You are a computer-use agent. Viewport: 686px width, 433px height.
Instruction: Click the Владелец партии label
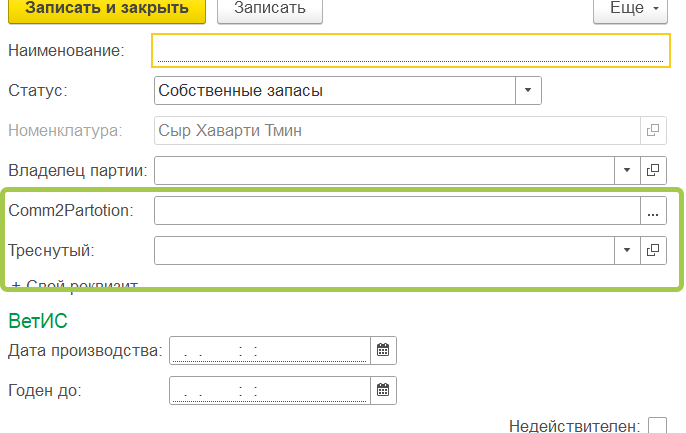click(x=78, y=171)
